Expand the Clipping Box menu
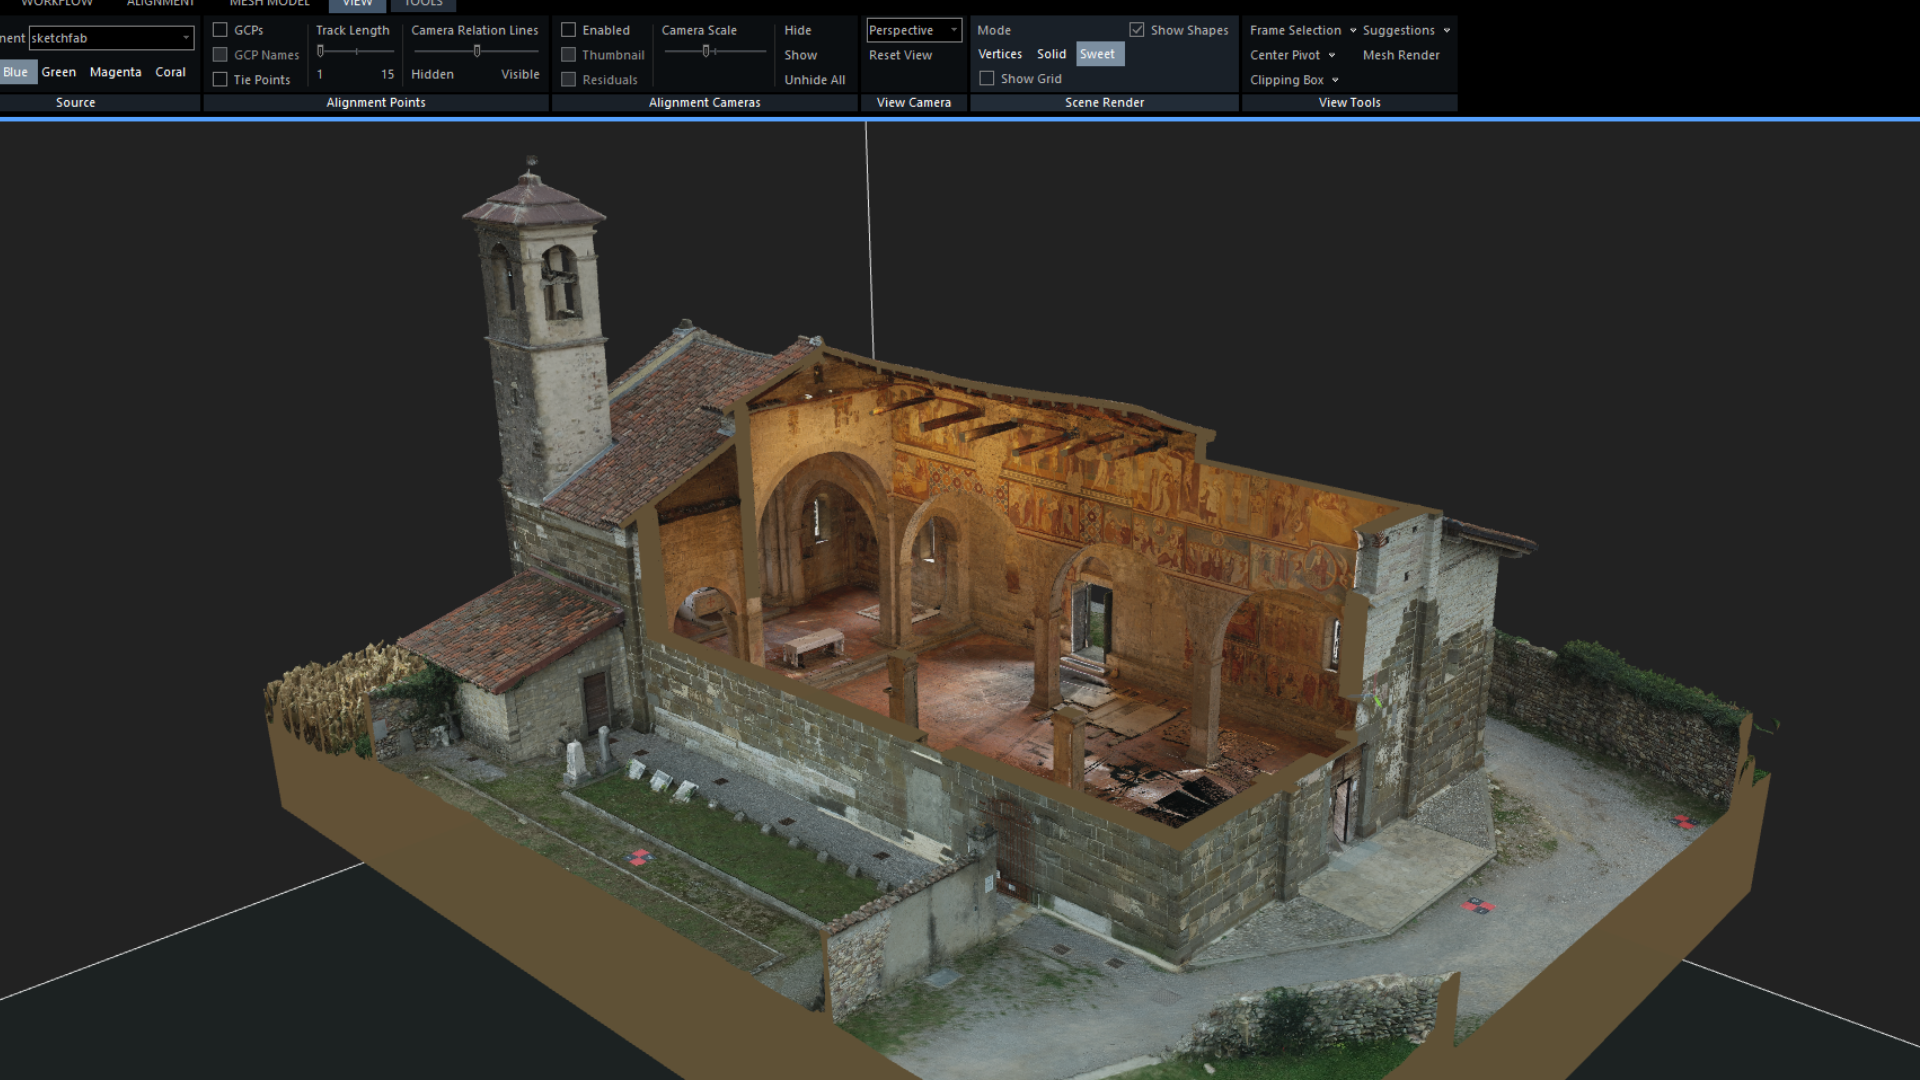Image resolution: width=1920 pixels, height=1080 pixels. pos(1294,80)
